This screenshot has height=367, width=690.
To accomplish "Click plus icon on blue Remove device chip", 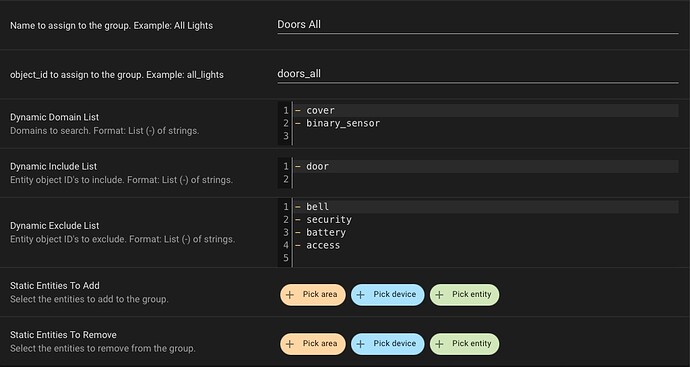I will pos(360,344).
